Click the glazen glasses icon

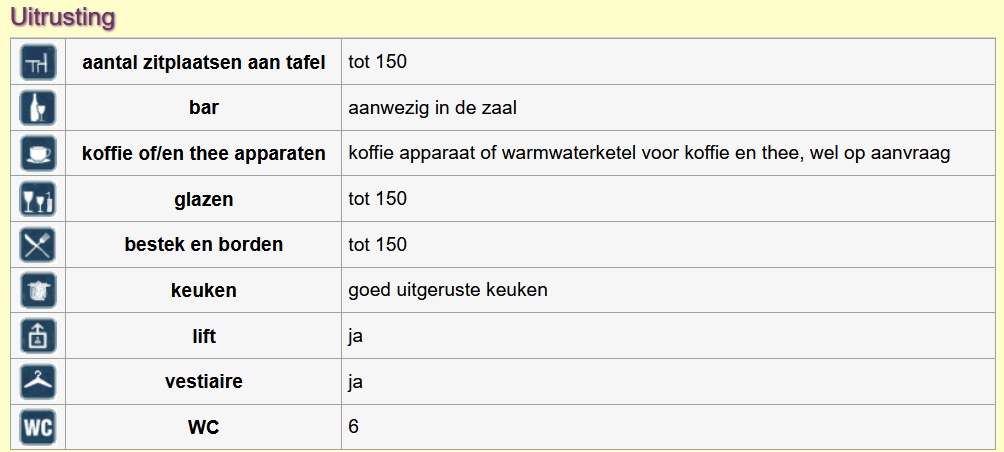point(38,199)
